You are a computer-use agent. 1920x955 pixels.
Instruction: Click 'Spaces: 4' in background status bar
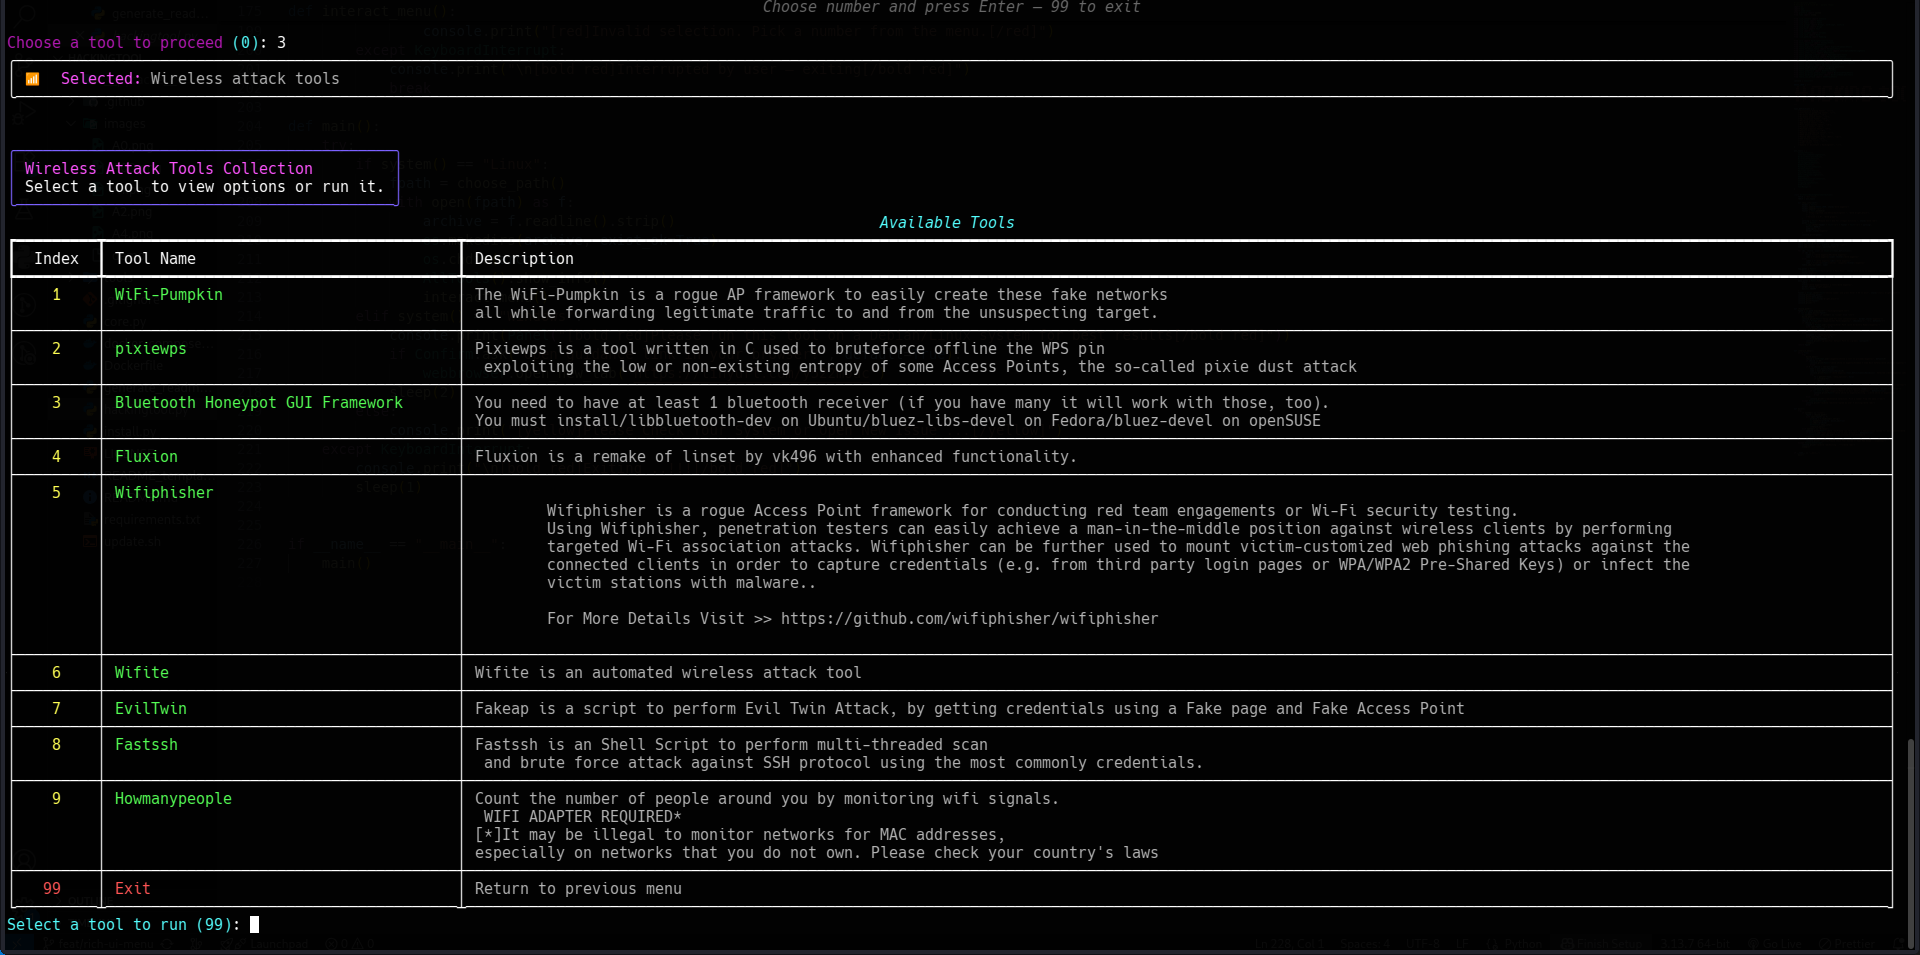tap(1365, 943)
